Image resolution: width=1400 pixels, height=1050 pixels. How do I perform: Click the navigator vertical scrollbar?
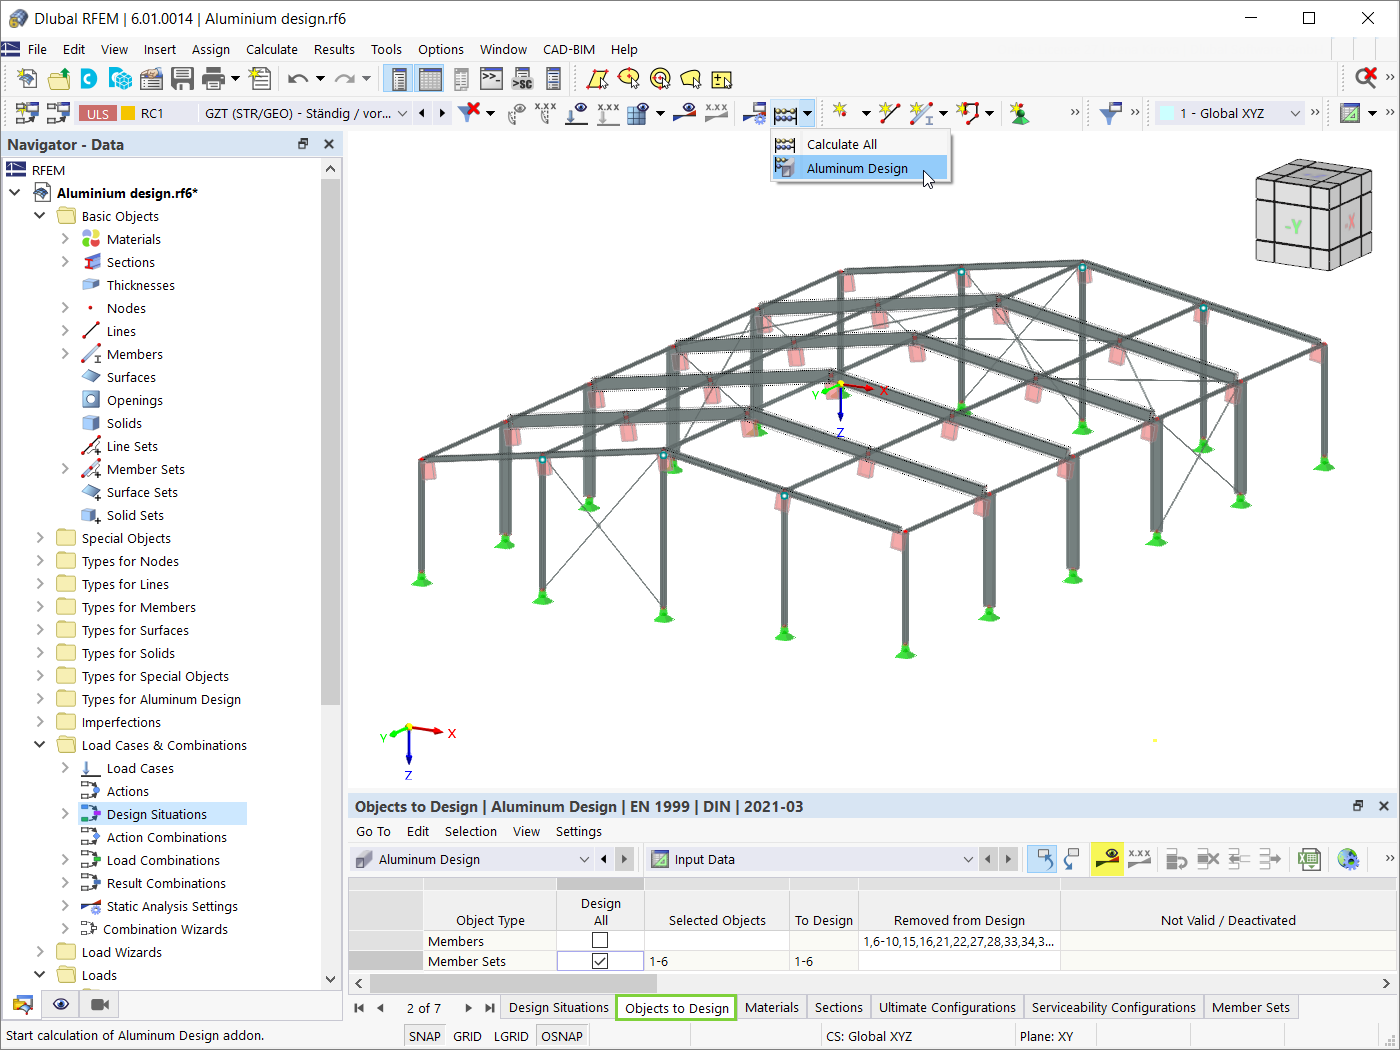(x=331, y=440)
